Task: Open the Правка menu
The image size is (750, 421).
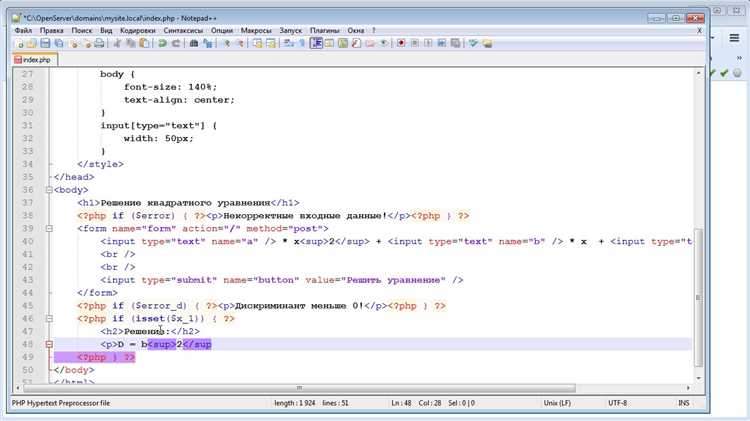Action: 52,30
